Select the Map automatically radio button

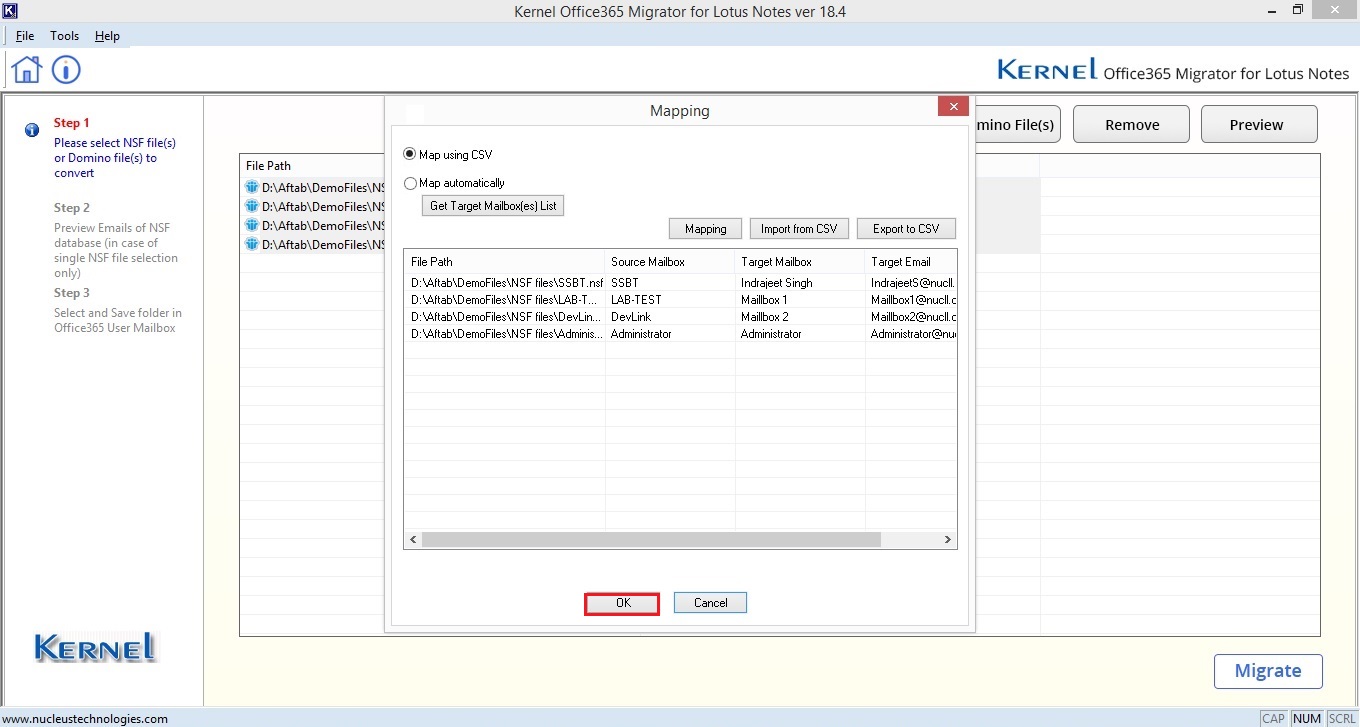(x=410, y=184)
